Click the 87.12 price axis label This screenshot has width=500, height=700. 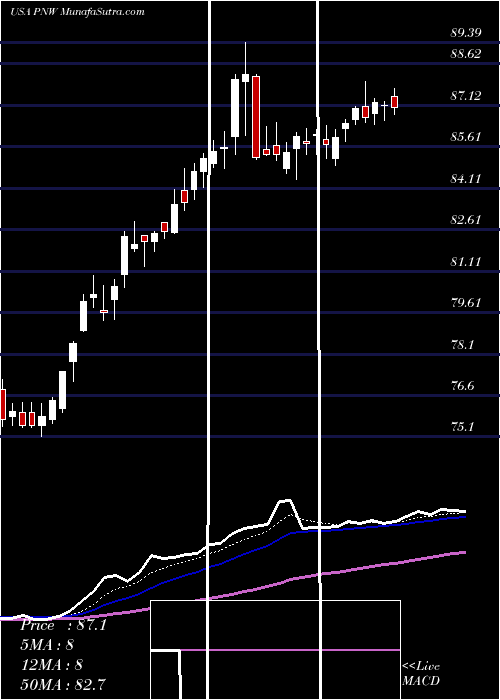[x=466, y=95]
